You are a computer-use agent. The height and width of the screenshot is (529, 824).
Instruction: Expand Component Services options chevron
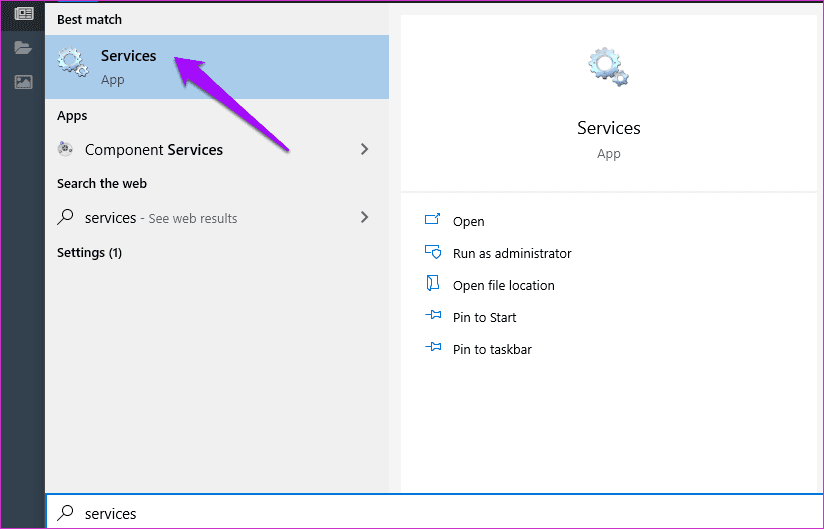(x=365, y=149)
